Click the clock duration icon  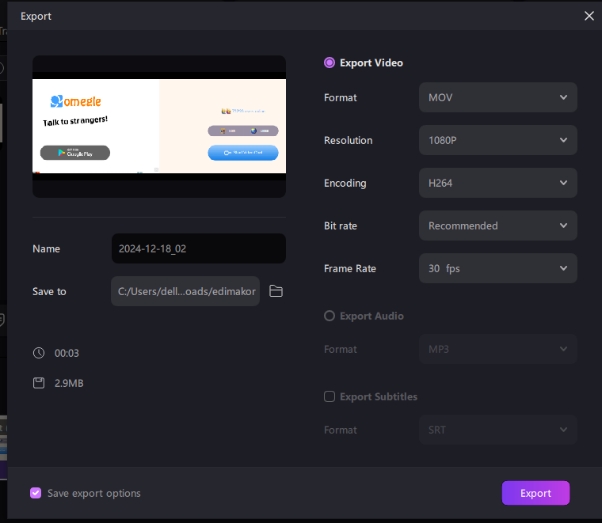coord(39,353)
